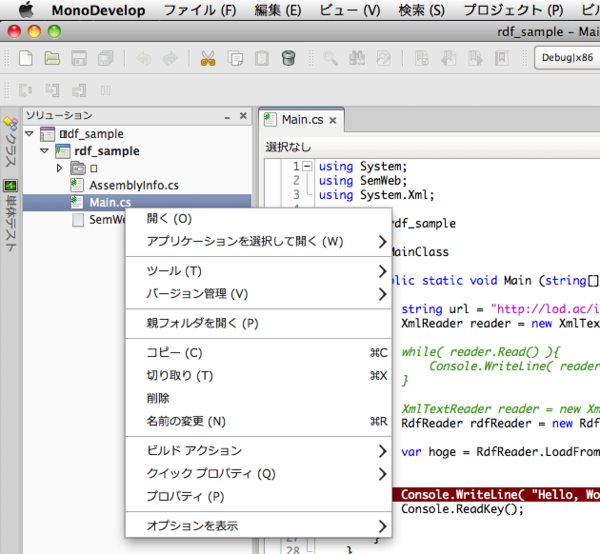Expand the ツール (T) submenu
Screen dimensions: 600x554
coord(258,271)
